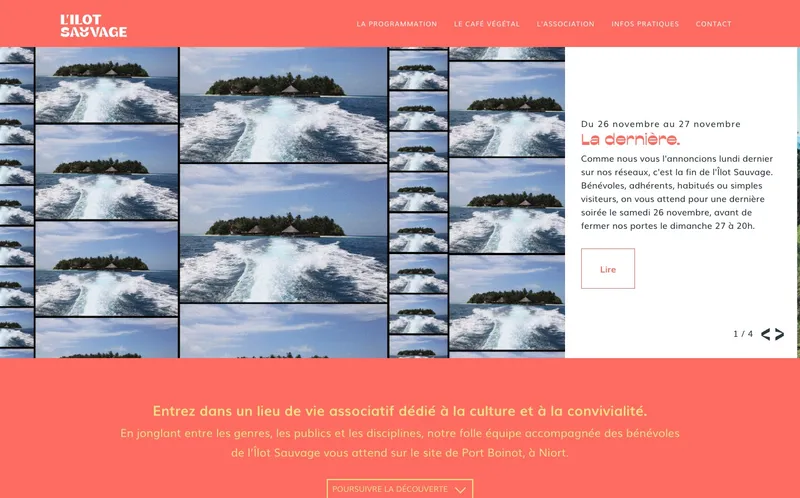Open La Programmation menu item
Viewport: 800px width, 498px height.
pyautogui.click(x=397, y=24)
